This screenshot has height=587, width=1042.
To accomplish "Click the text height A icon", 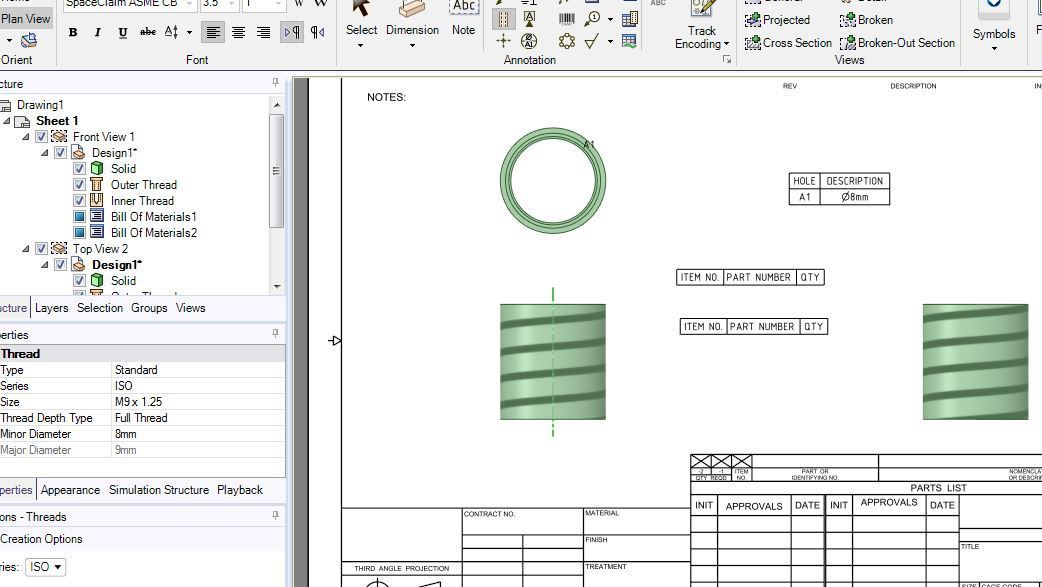I will pos(171,32).
